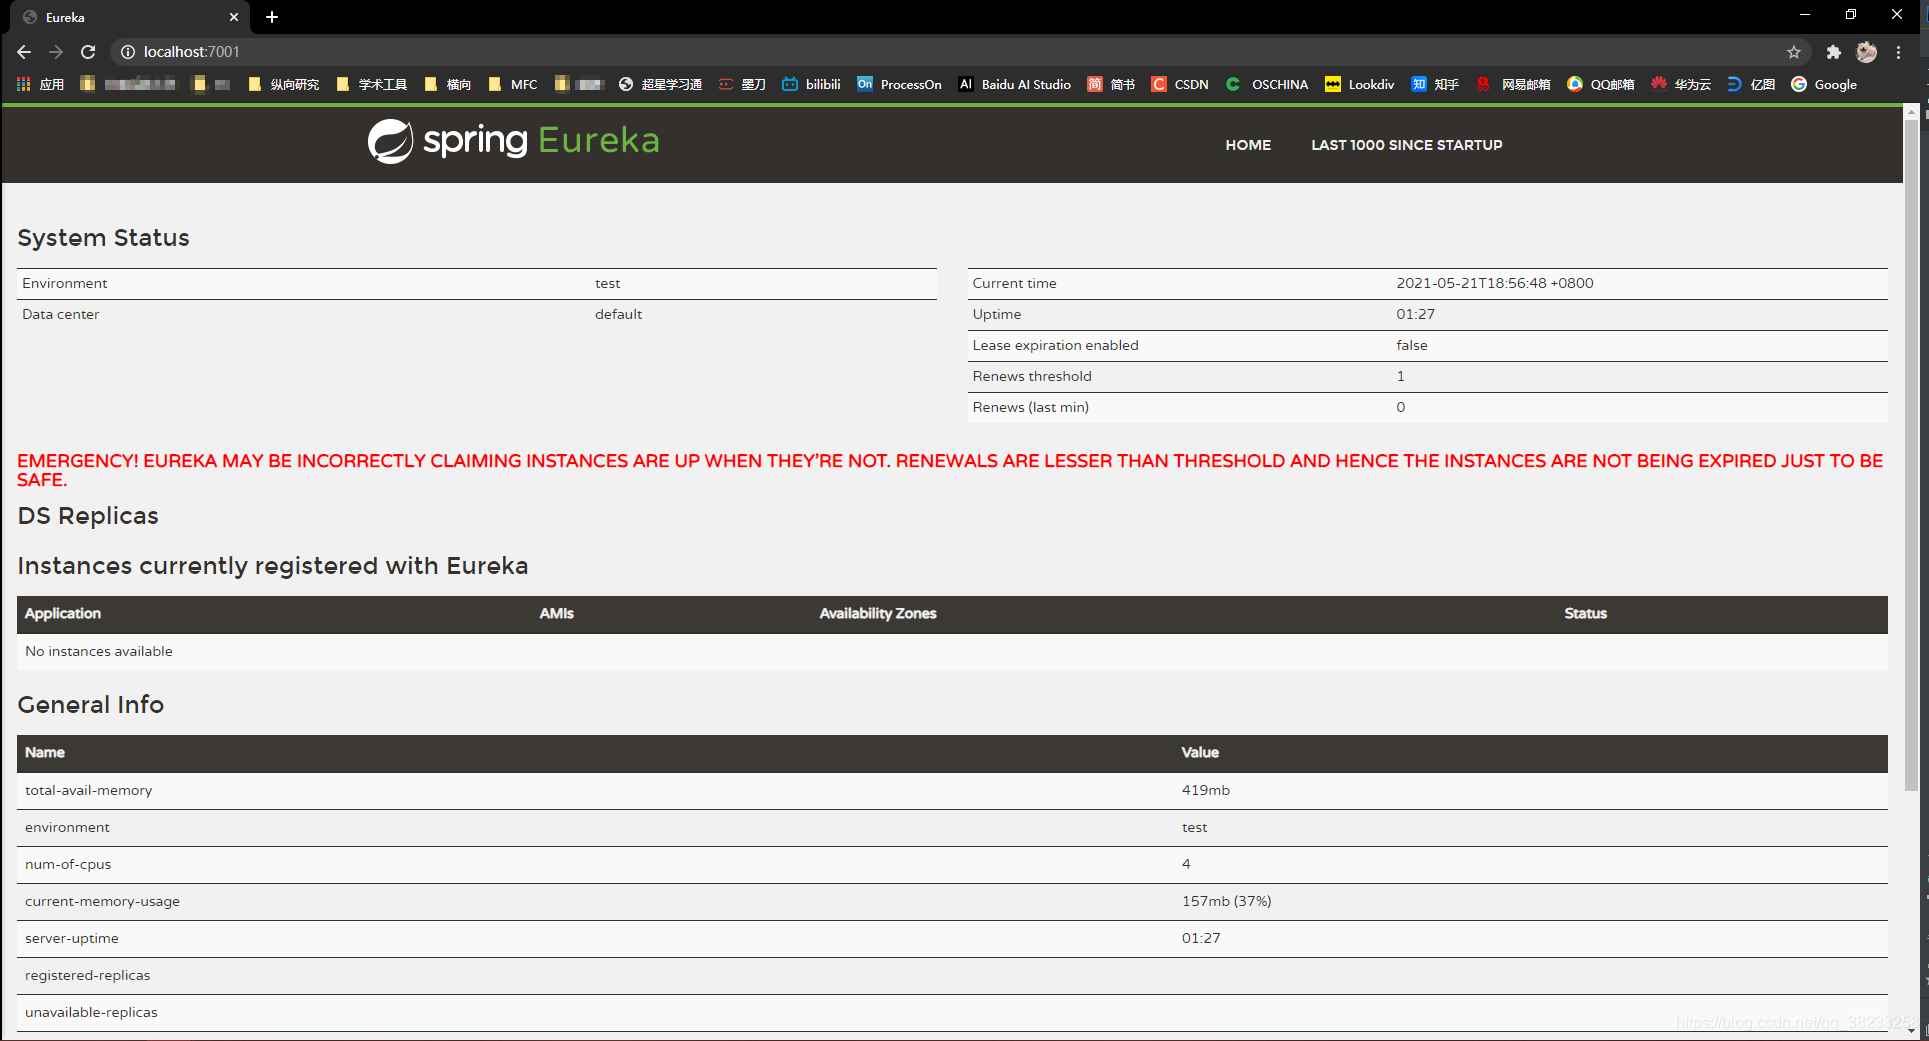Click the AMIs column header
Image resolution: width=1929 pixels, height=1041 pixels.
[556, 613]
